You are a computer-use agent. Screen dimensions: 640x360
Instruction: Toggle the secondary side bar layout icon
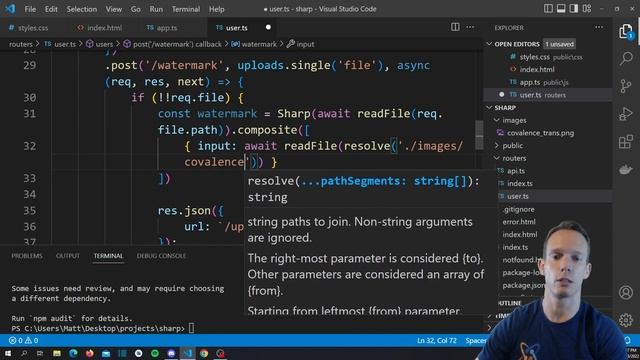[574, 9]
